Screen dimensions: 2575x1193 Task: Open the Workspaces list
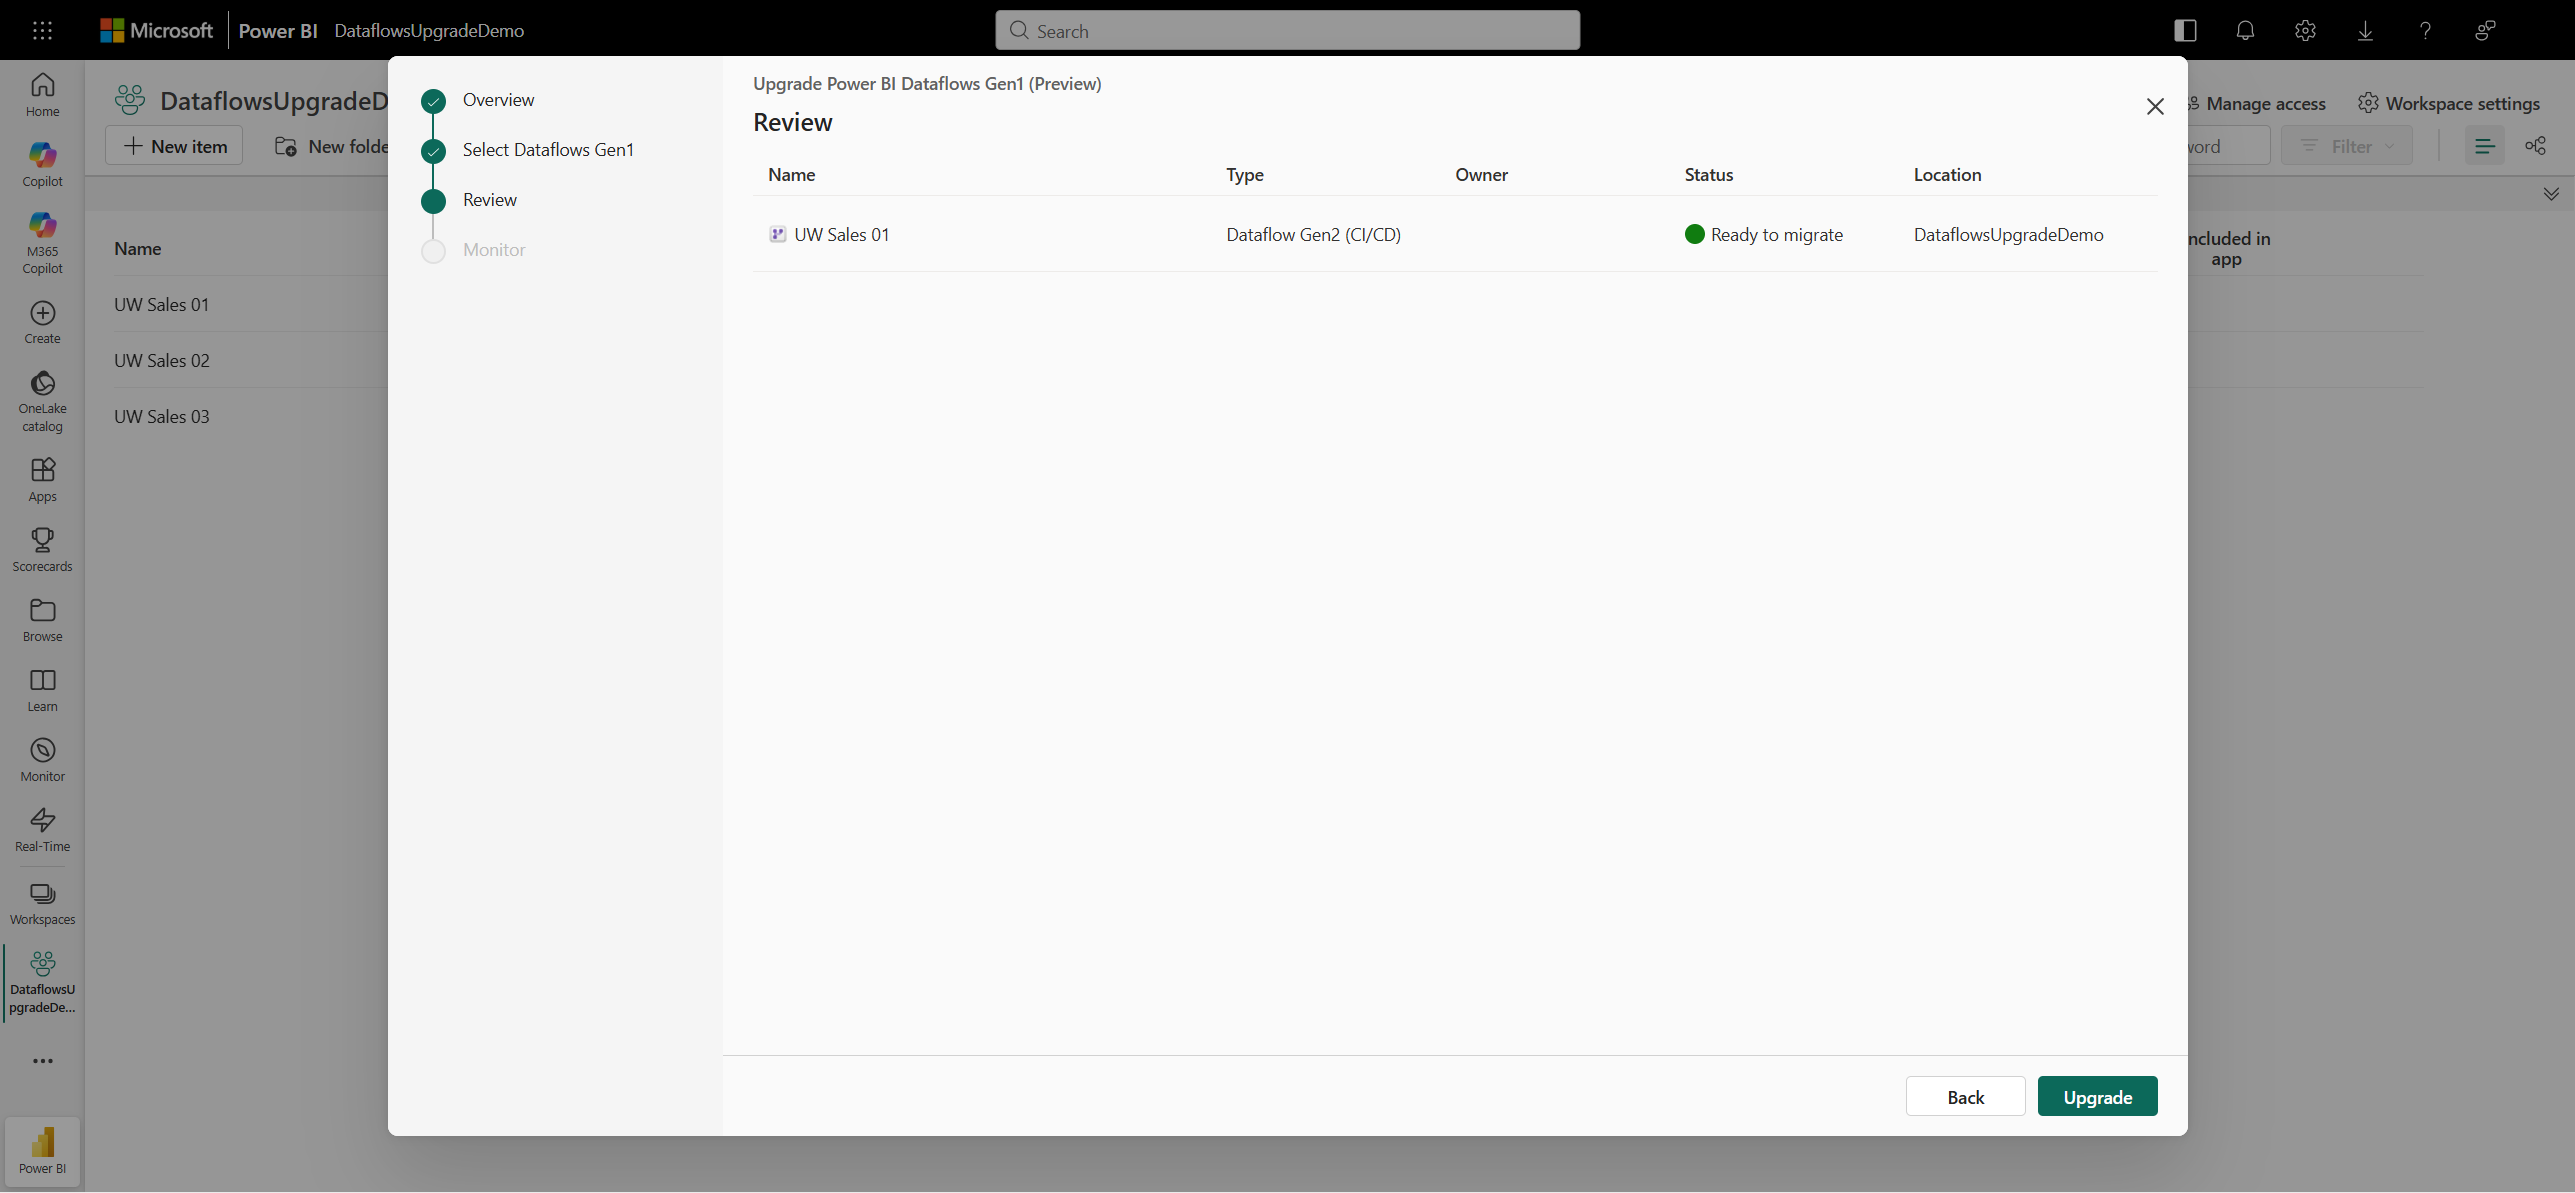point(42,903)
